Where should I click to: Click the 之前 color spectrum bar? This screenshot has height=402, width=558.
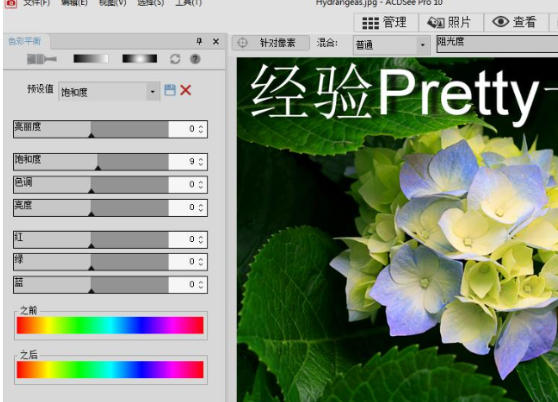(x=110, y=326)
